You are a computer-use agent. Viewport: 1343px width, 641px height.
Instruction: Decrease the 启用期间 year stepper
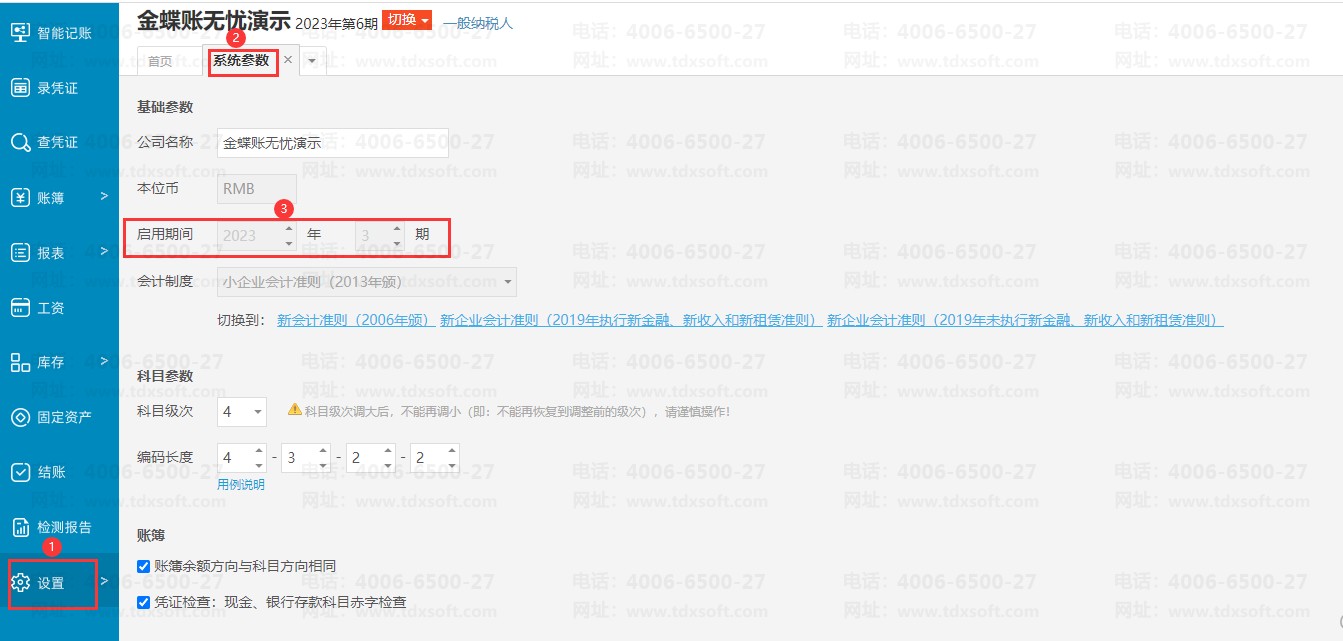pyautogui.click(x=289, y=243)
